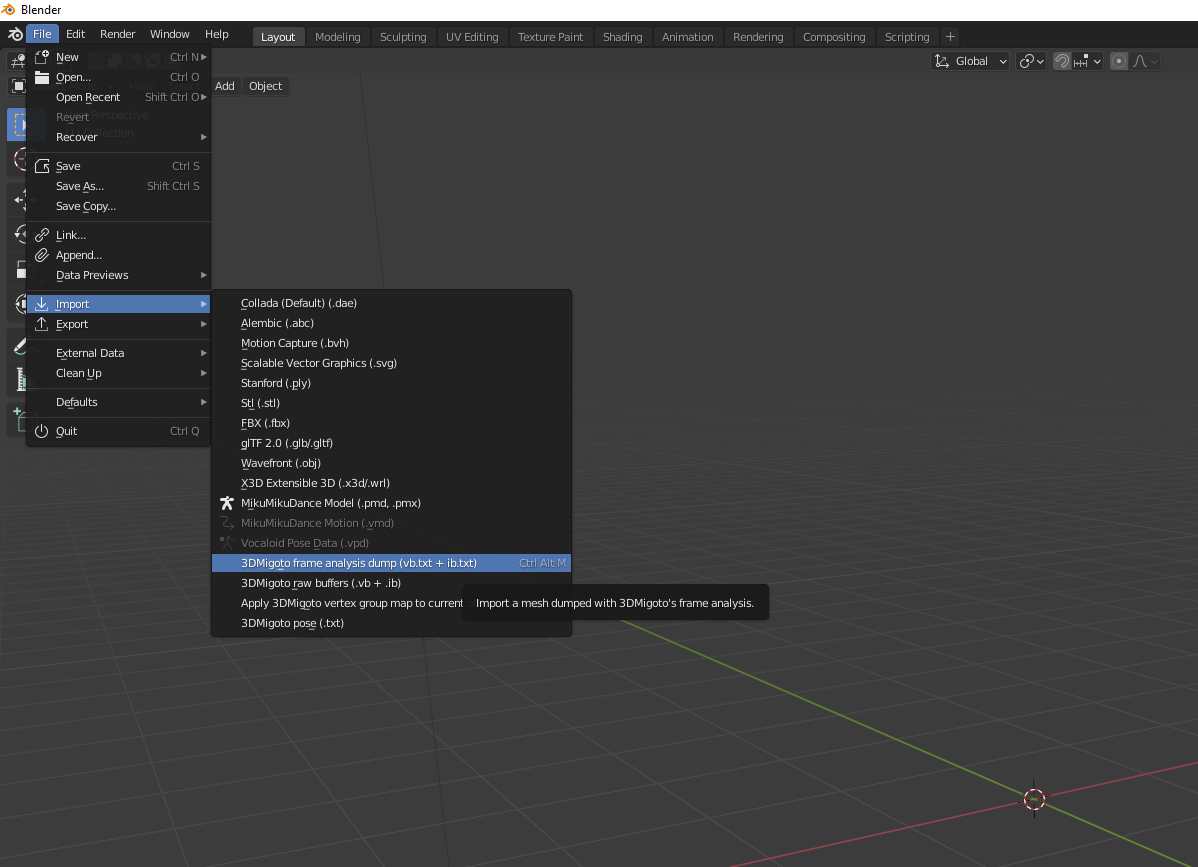Switch to the Modeling workspace tab

click(x=337, y=37)
